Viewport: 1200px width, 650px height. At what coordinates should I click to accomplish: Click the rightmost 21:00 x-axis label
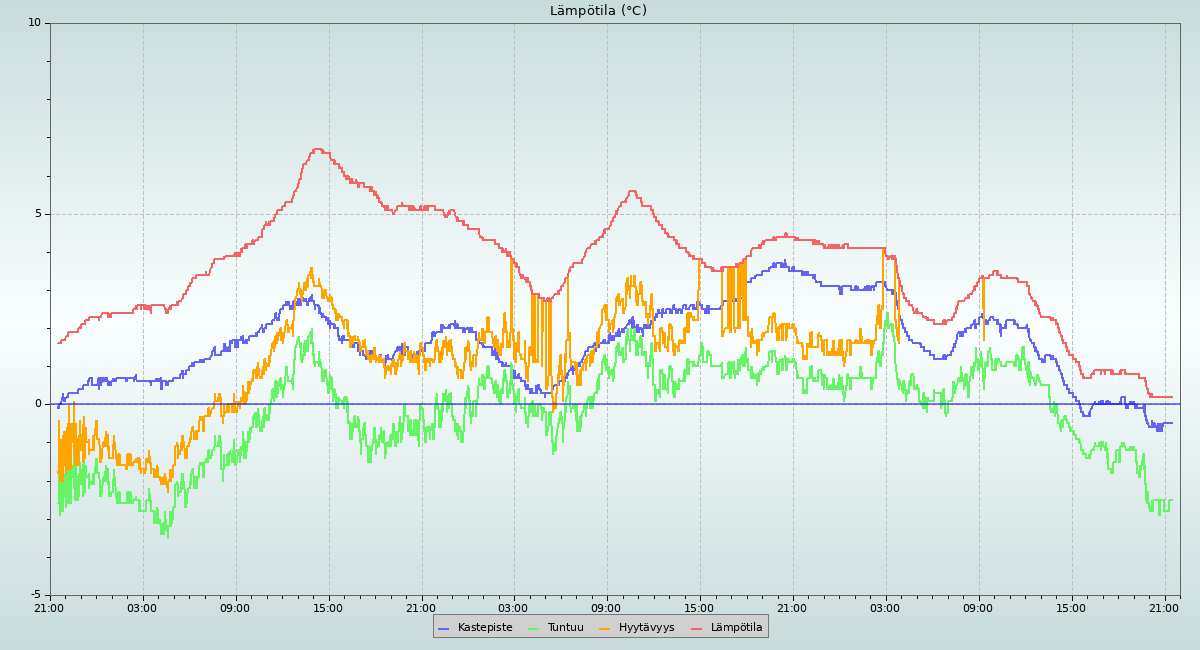point(1164,608)
